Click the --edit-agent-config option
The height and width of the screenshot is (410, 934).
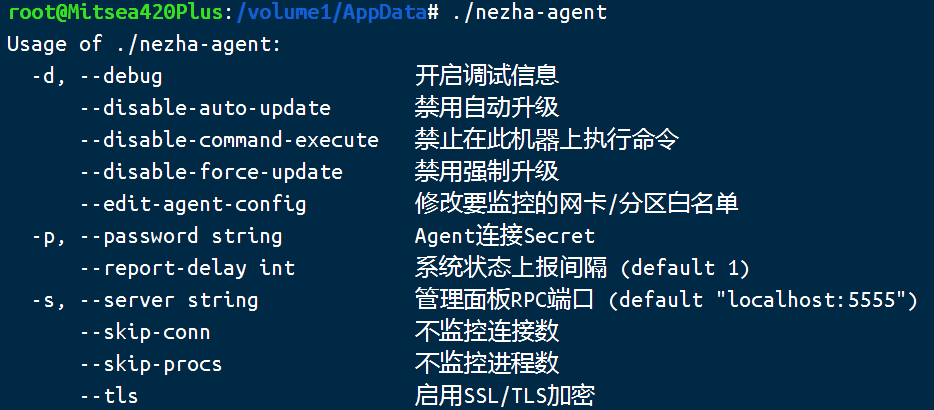193,204
